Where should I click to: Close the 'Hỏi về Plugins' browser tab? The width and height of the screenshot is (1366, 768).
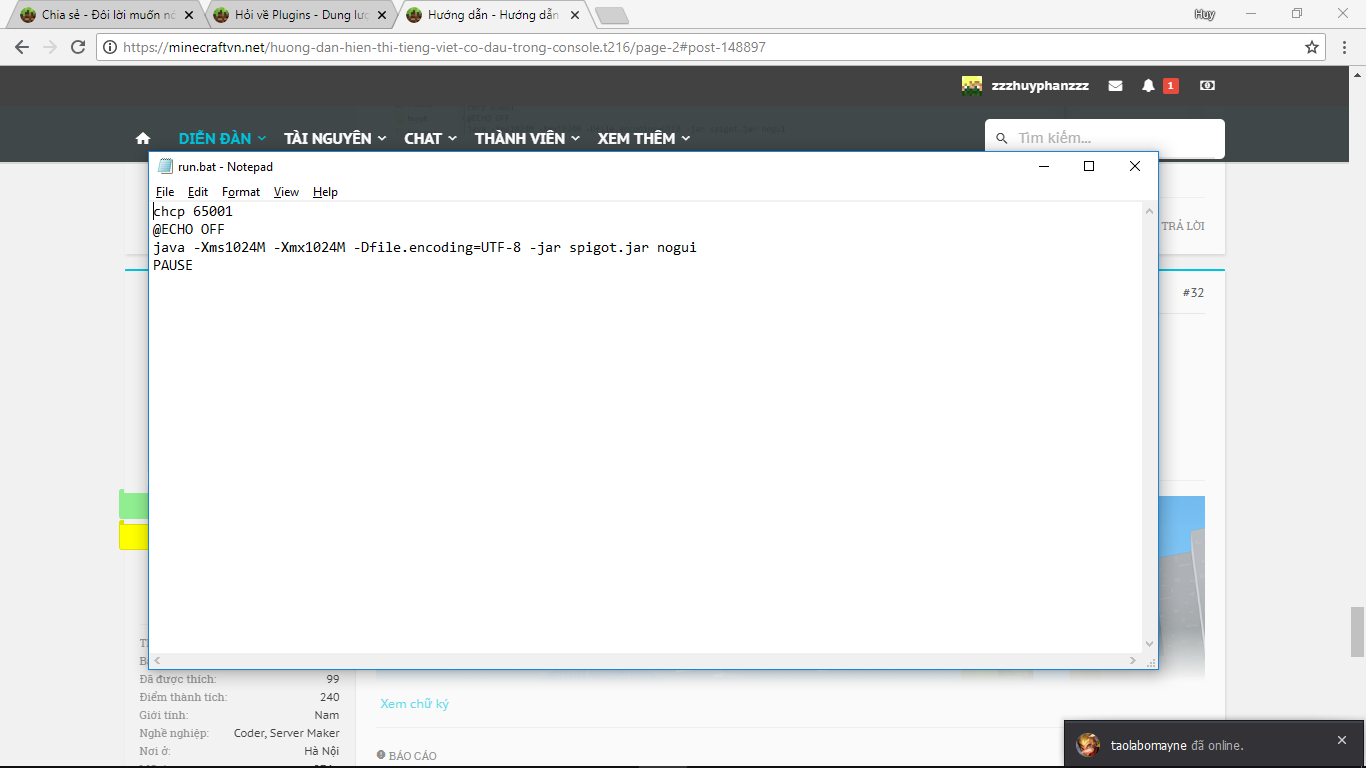(382, 16)
